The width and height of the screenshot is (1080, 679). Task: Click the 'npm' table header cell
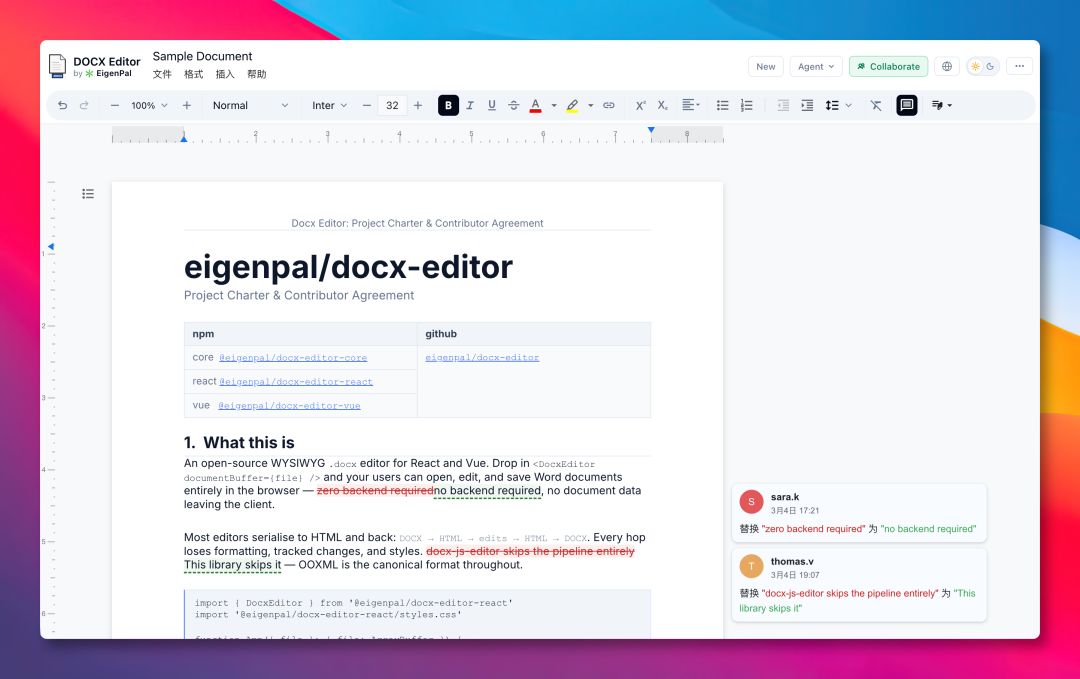[x=300, y=334]
